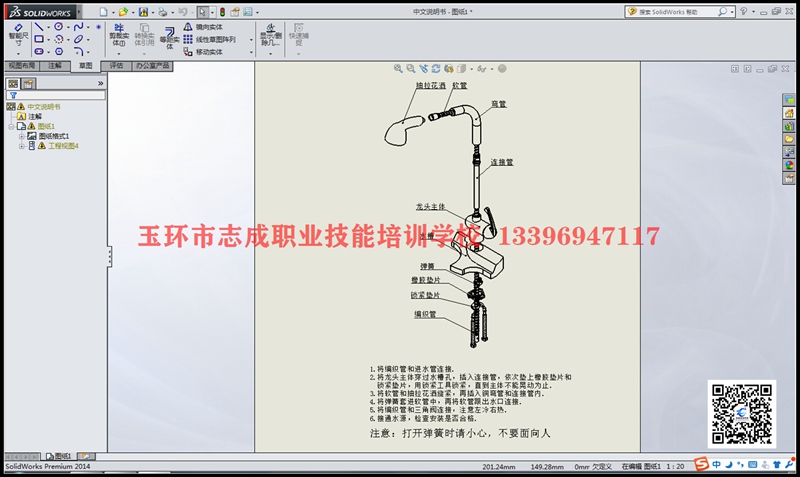Open the Hide/Show Items glasses dropdown
Screen dimensions: 800x477
tap(492, 69)
